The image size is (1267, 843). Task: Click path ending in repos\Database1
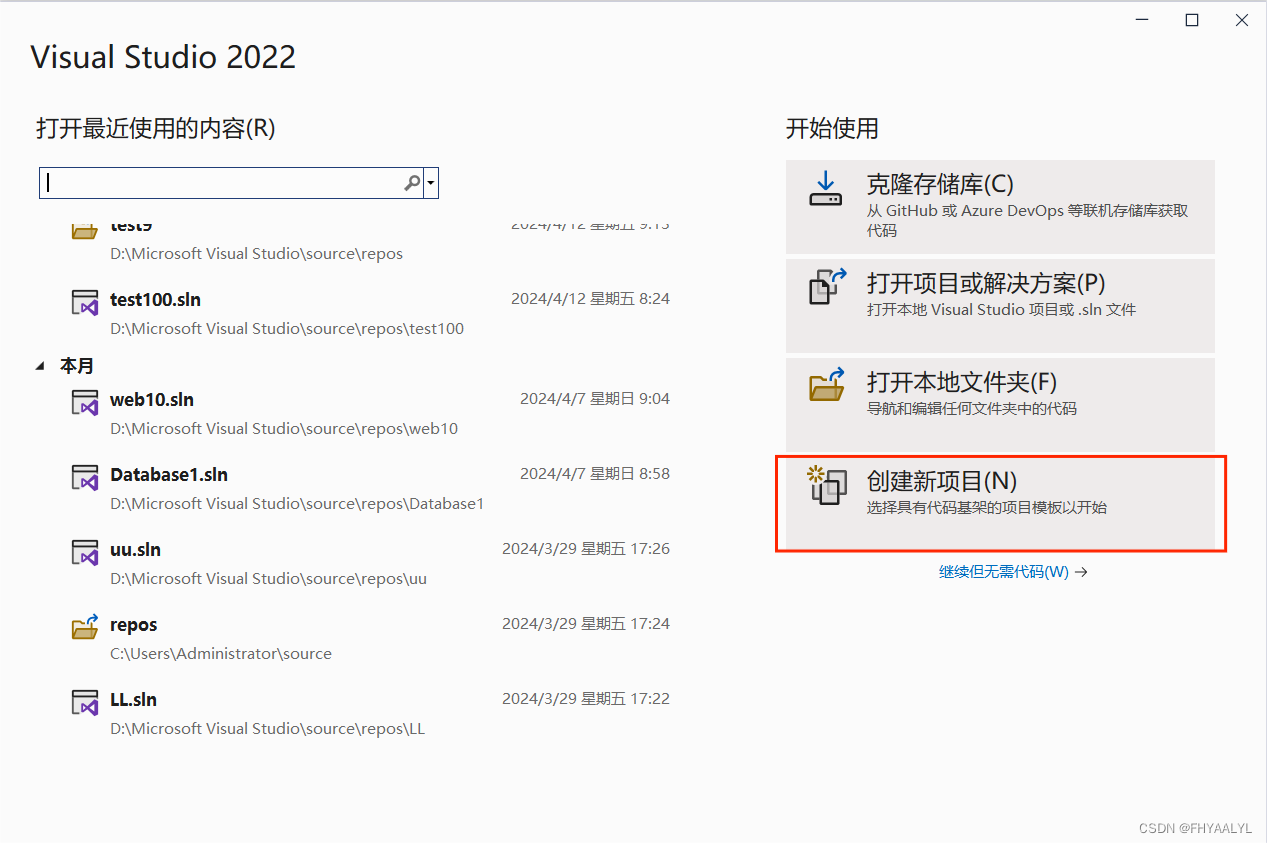[x=297, y=503]
